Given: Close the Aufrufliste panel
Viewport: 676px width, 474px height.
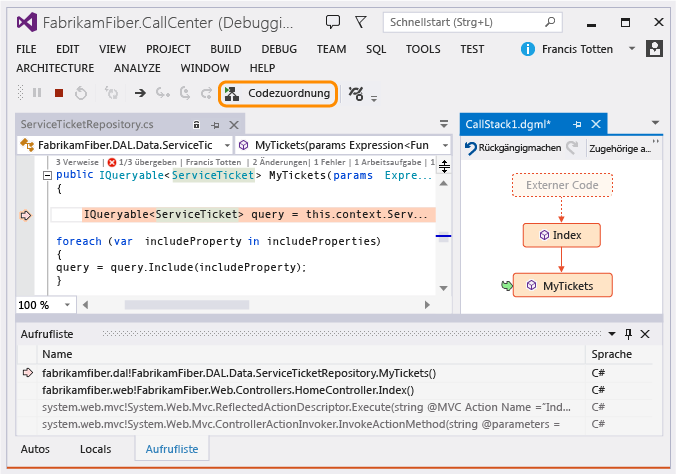Looking at the screenshot, I should point(645,334).
